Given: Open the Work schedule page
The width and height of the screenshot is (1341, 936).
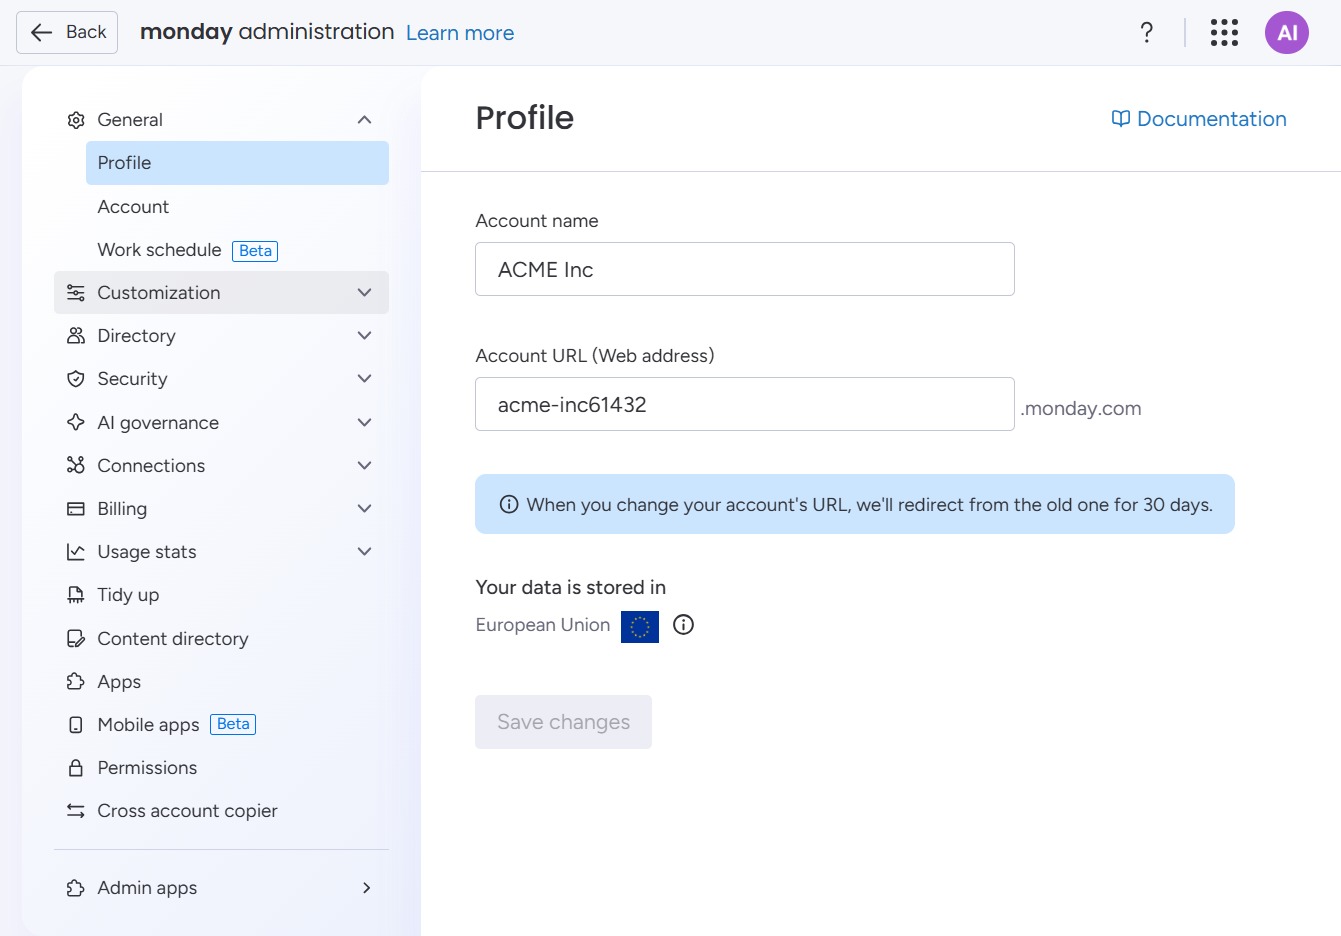Looking at the screenshot, I should [237, 250].
